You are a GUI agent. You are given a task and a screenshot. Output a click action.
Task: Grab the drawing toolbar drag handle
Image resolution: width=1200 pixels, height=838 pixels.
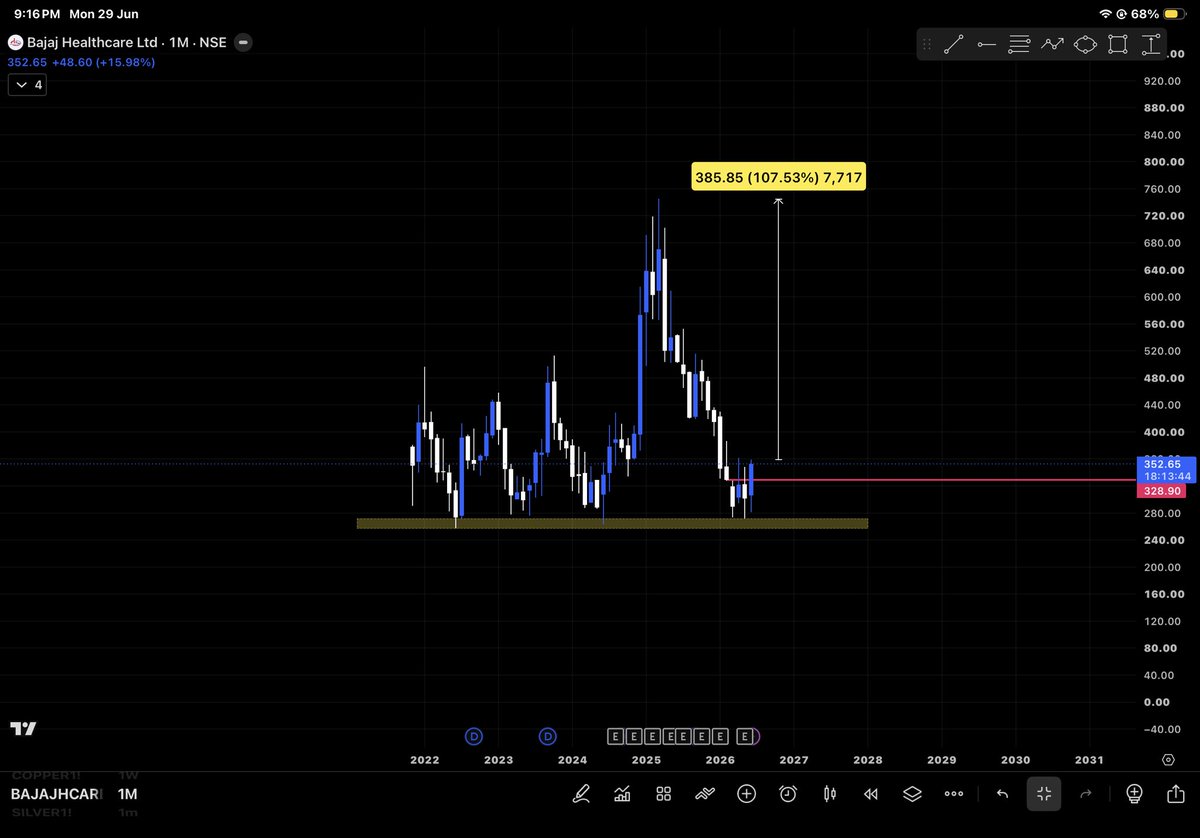point(927,44)
